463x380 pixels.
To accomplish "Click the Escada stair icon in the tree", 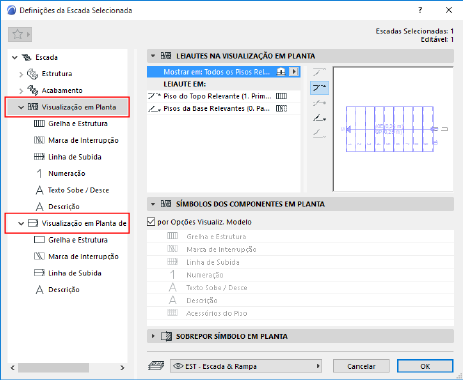I will pyautogui.click(x=26, y=57).
